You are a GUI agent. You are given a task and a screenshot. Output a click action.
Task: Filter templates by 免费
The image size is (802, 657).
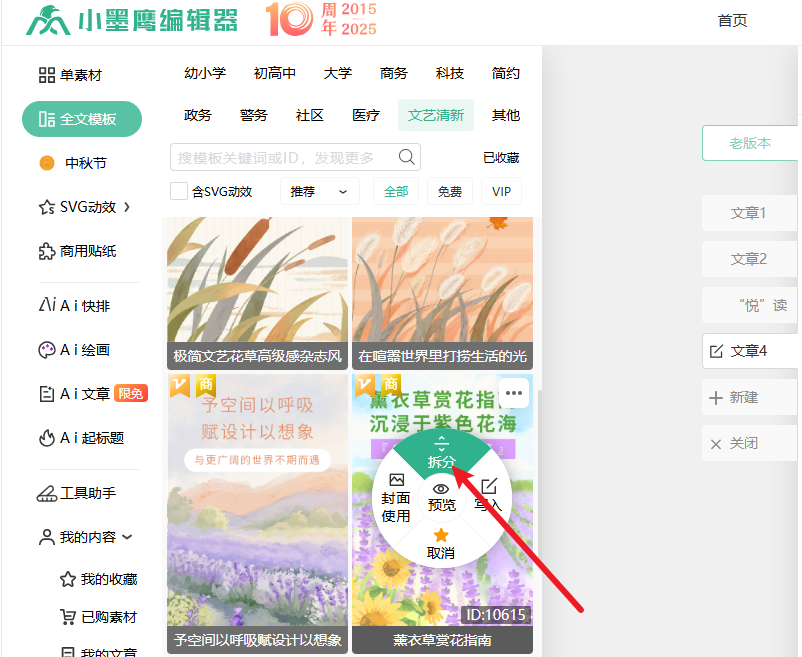450,191
